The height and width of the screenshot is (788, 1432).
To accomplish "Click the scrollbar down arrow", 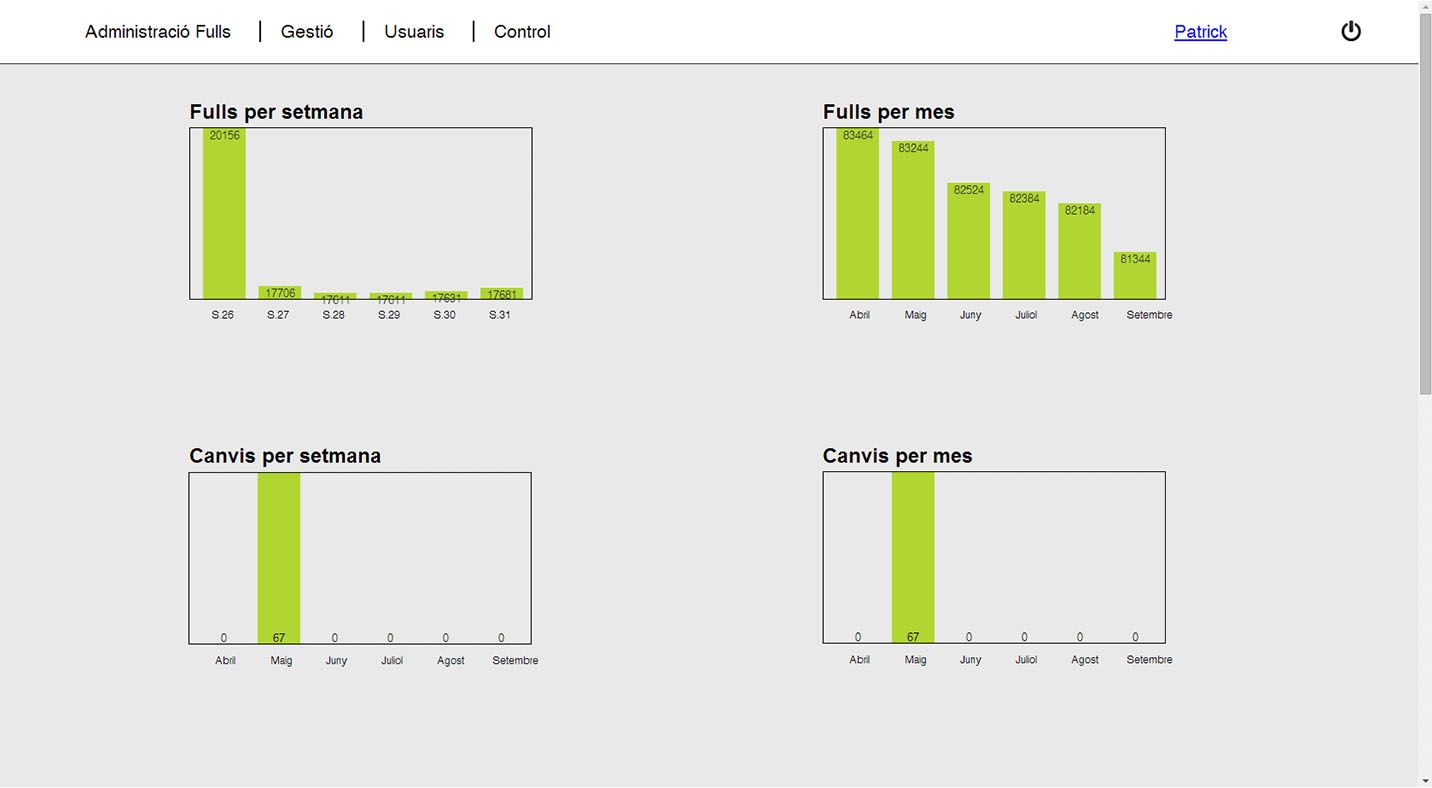I will (x=1425, y=780).
